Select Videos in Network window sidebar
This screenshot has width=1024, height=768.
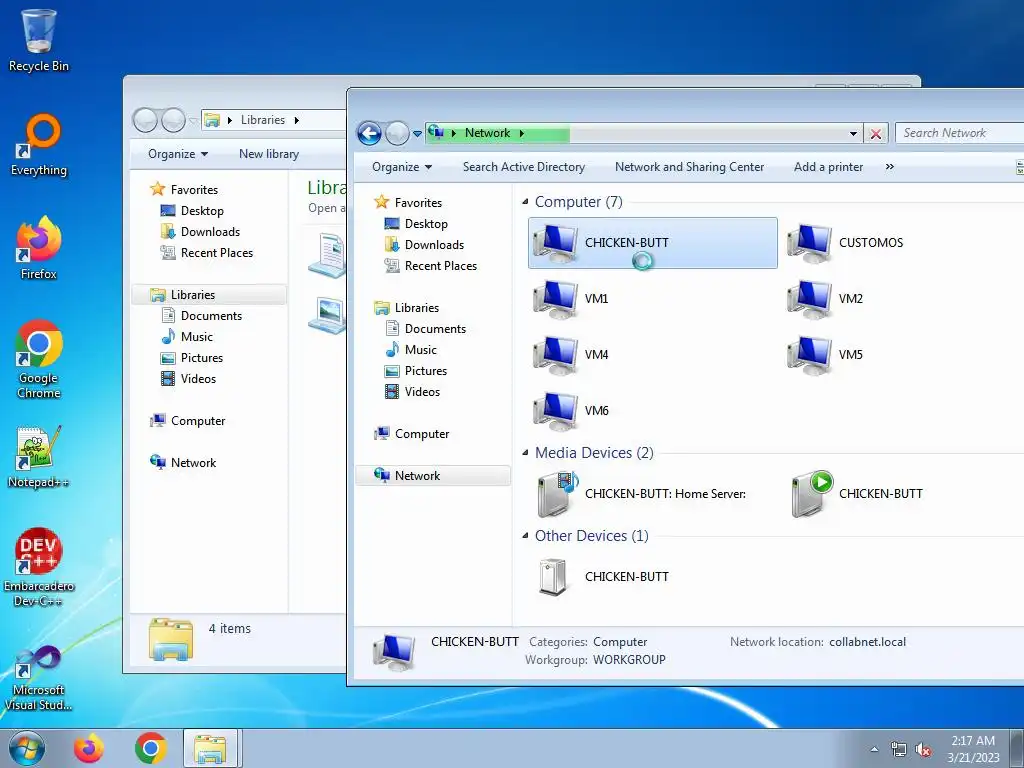click(x=412, y=392)
